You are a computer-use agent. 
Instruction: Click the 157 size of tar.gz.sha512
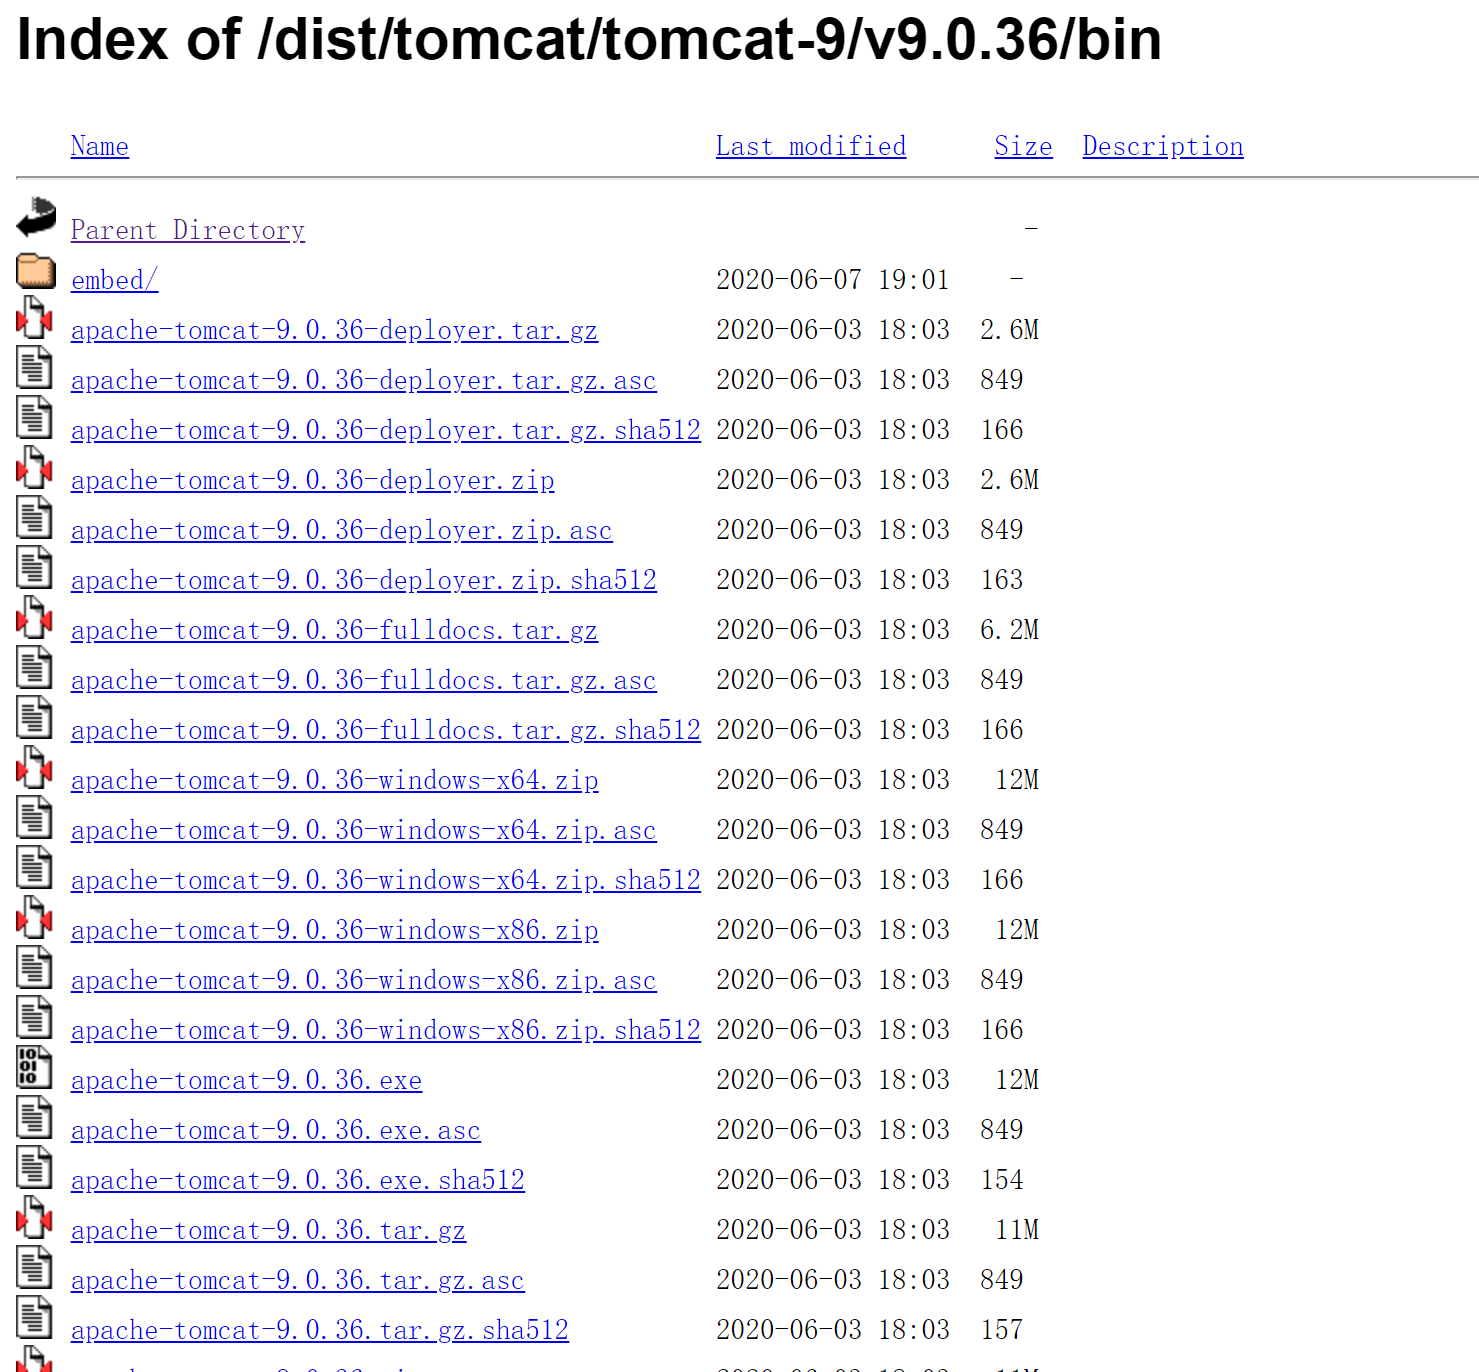click(1002, 1330)
